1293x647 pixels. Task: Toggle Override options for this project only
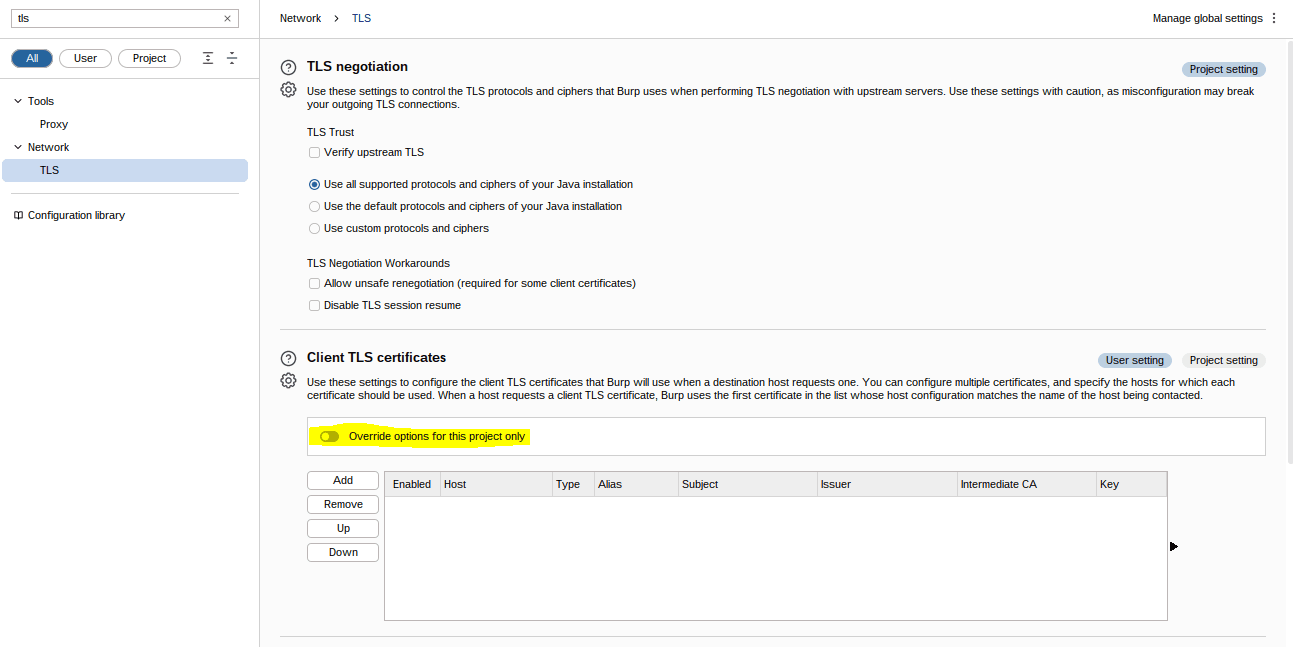pos(330,436)
